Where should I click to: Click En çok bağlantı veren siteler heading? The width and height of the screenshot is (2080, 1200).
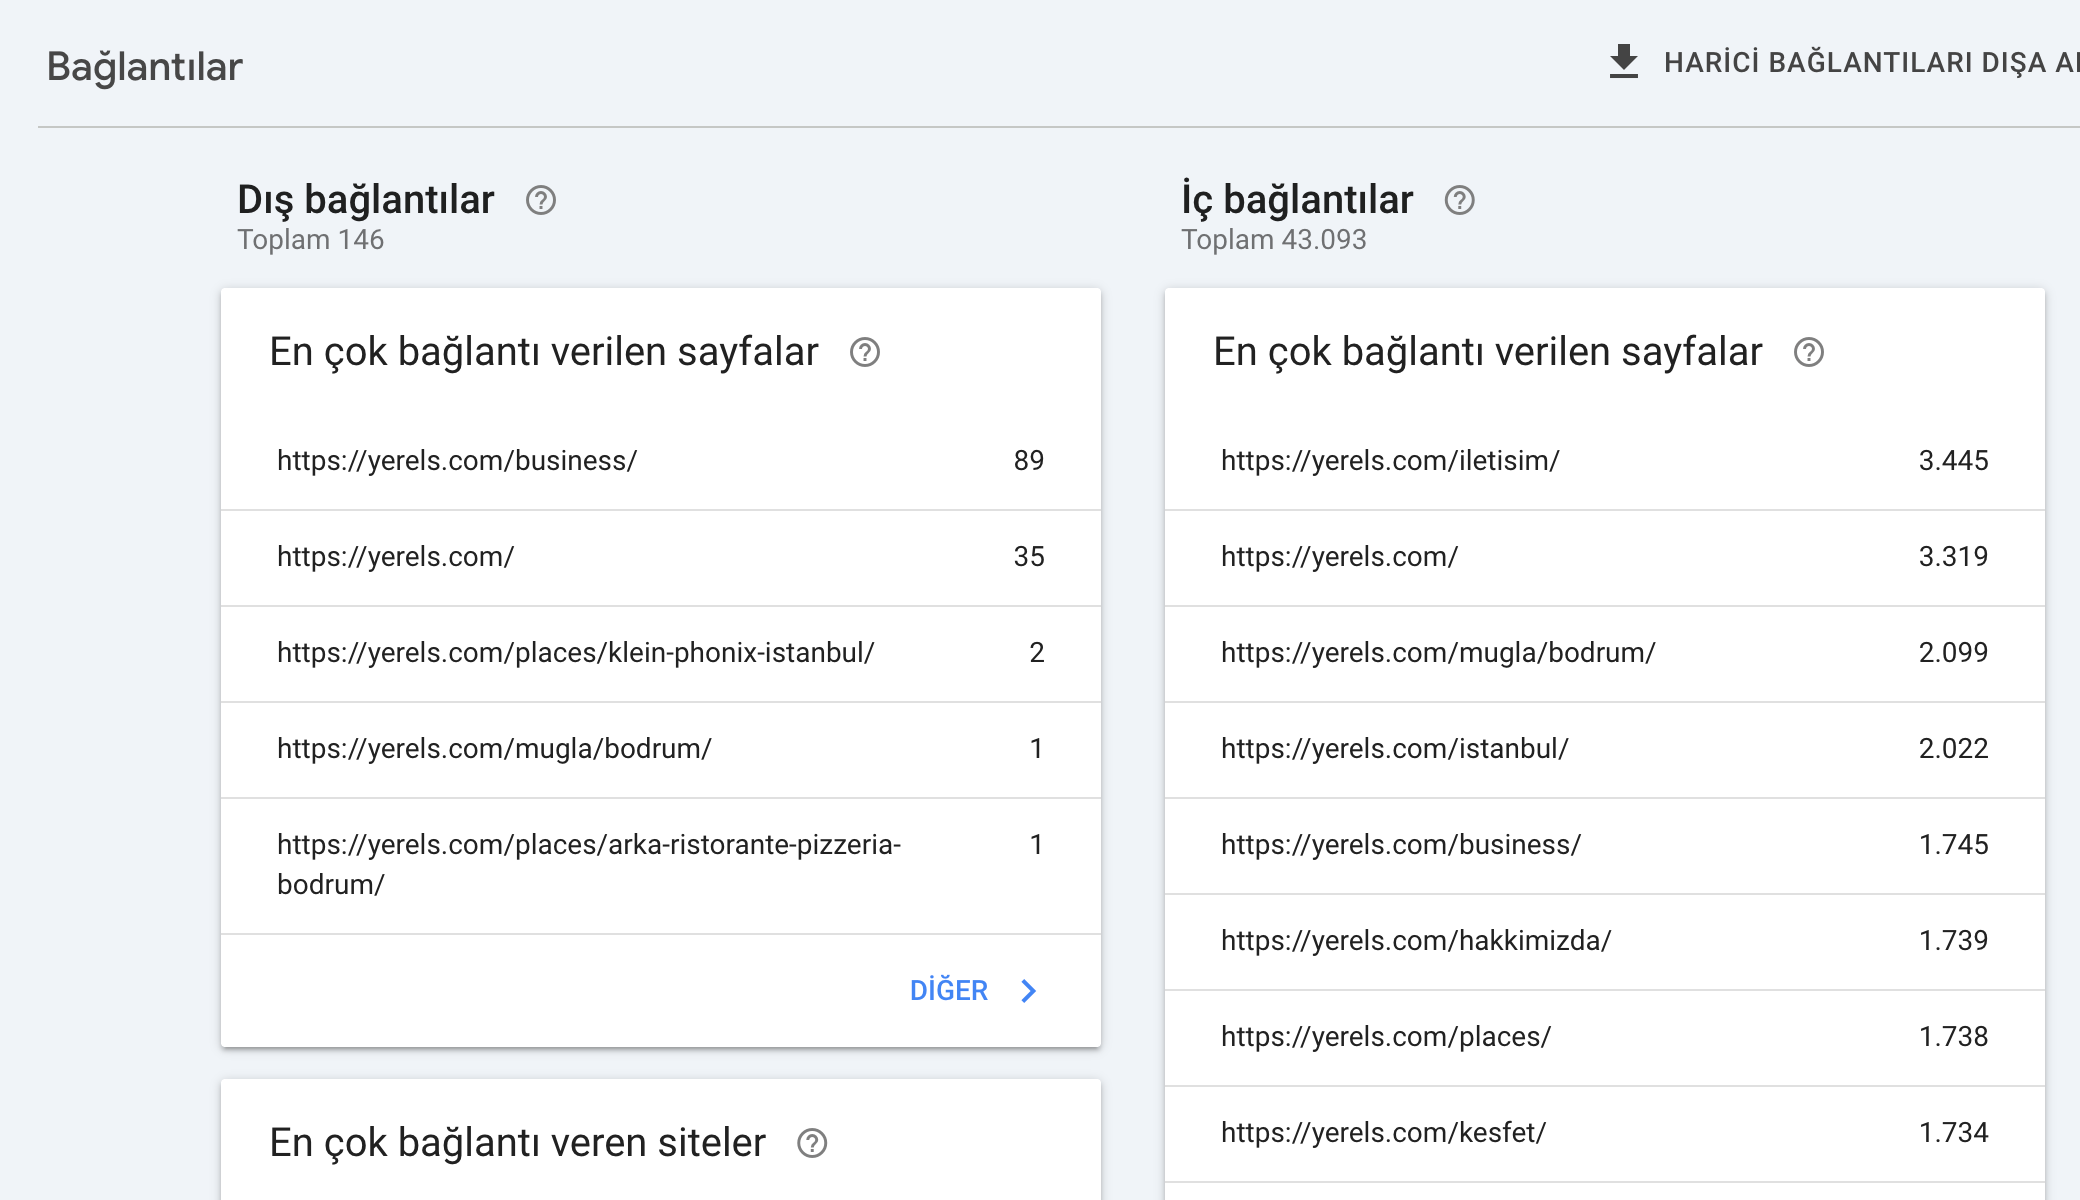tap(517, 1143)
